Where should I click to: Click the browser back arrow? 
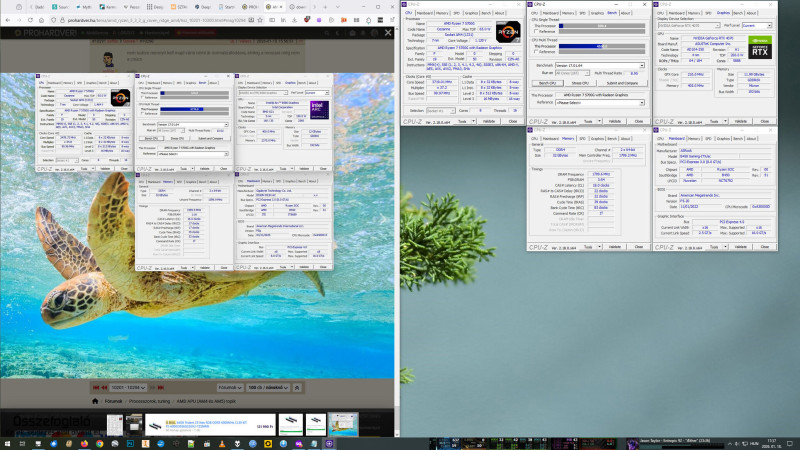(x=8, y=20)
